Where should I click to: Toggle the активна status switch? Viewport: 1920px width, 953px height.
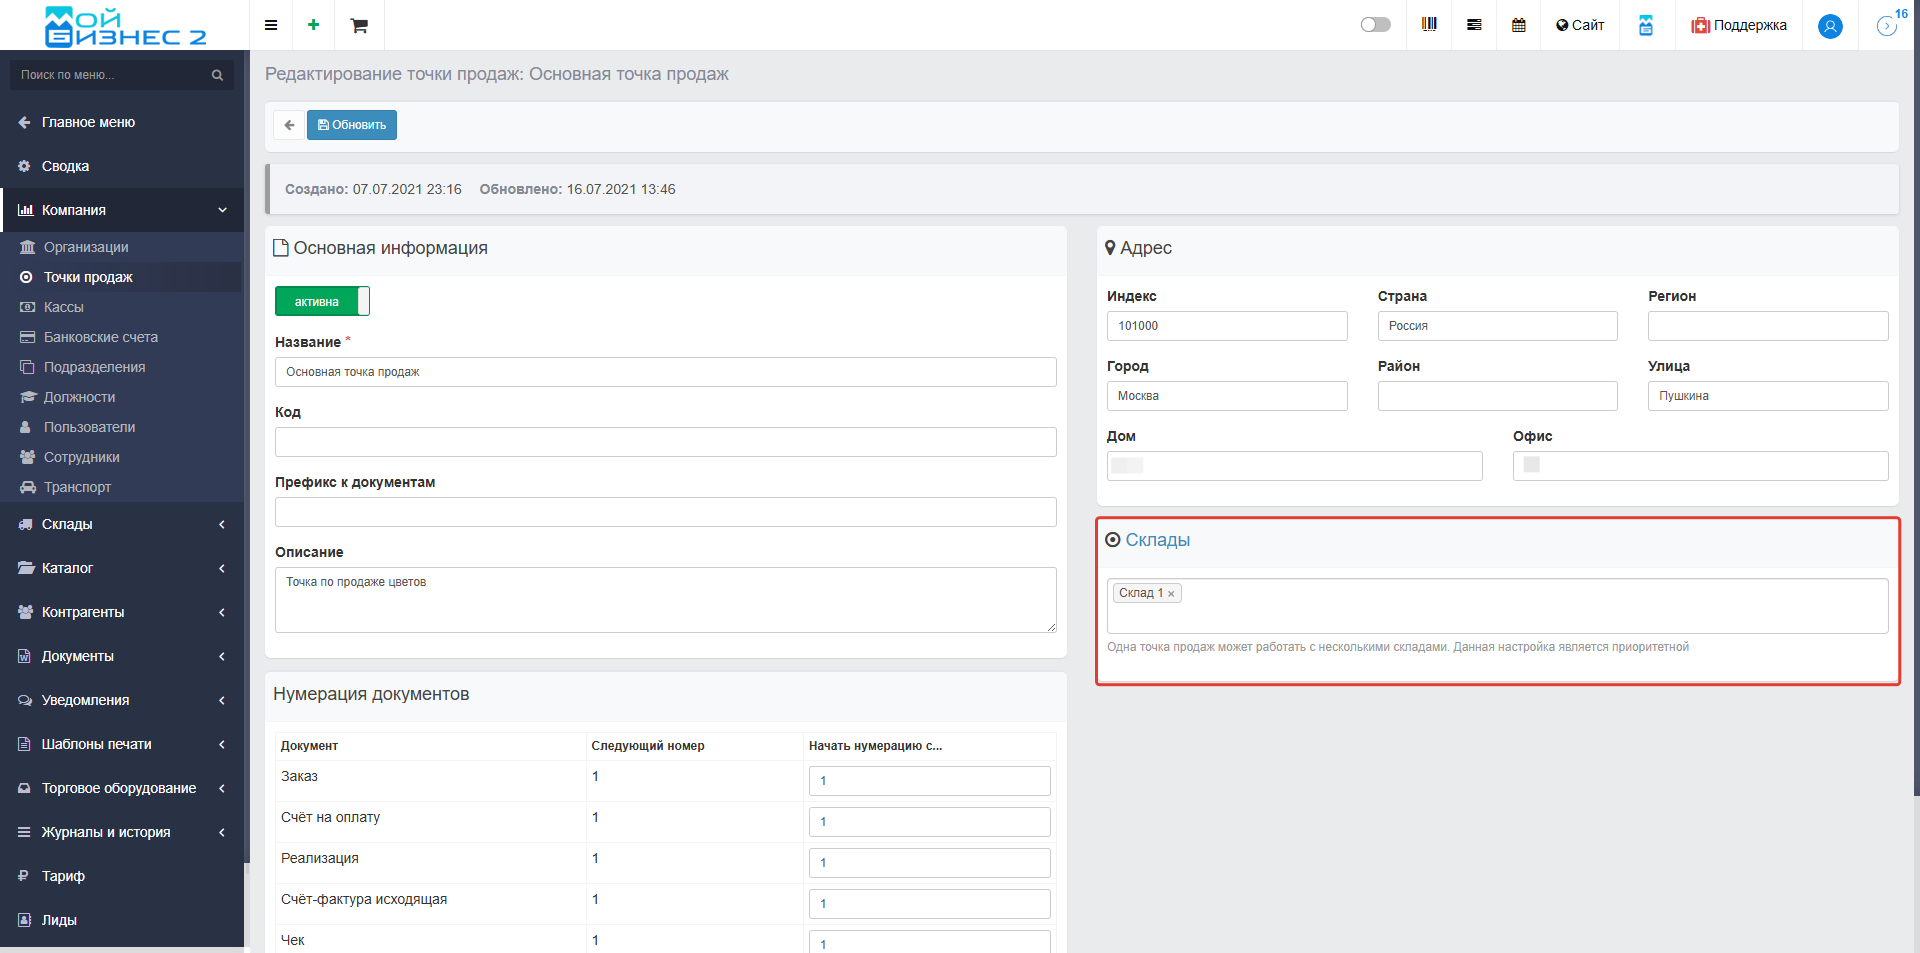[322, 301]
